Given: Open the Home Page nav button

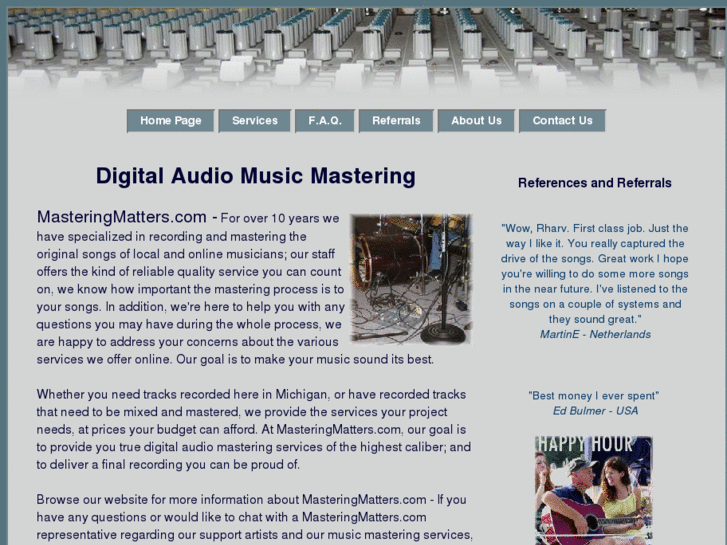Looking at the screenshot, I should pyautogui.click(x=171, y=121).
